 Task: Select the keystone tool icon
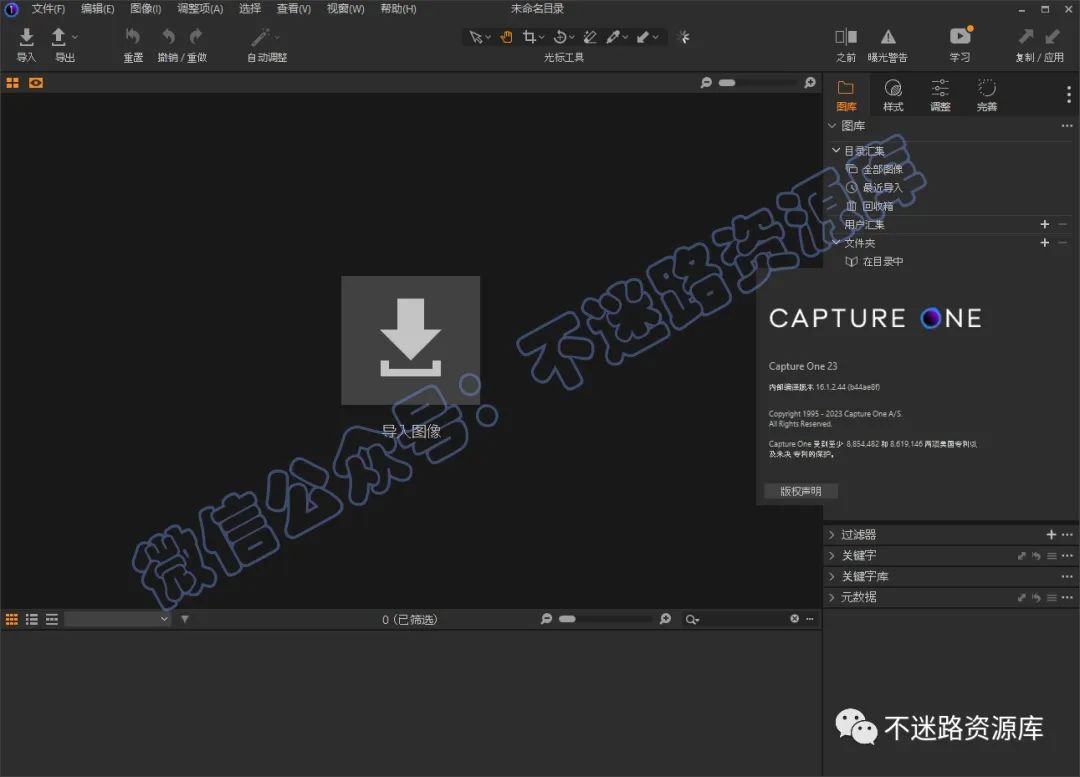590,37
